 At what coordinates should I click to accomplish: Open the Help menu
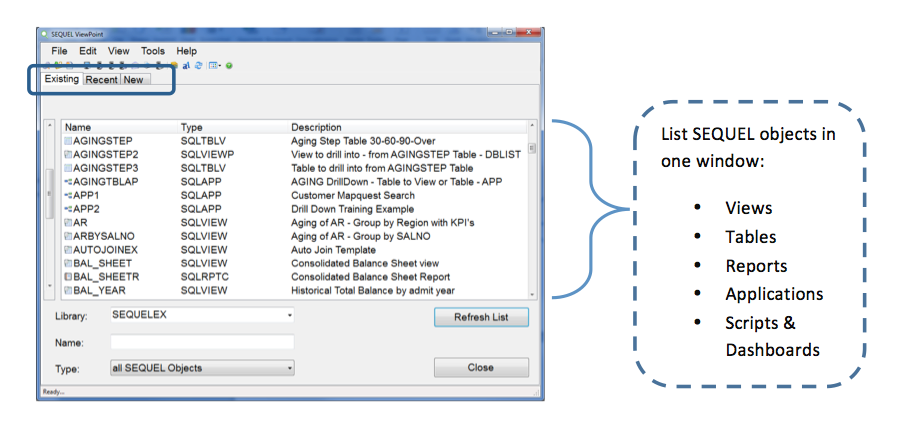pyautogui.click(x=186, y=51)
